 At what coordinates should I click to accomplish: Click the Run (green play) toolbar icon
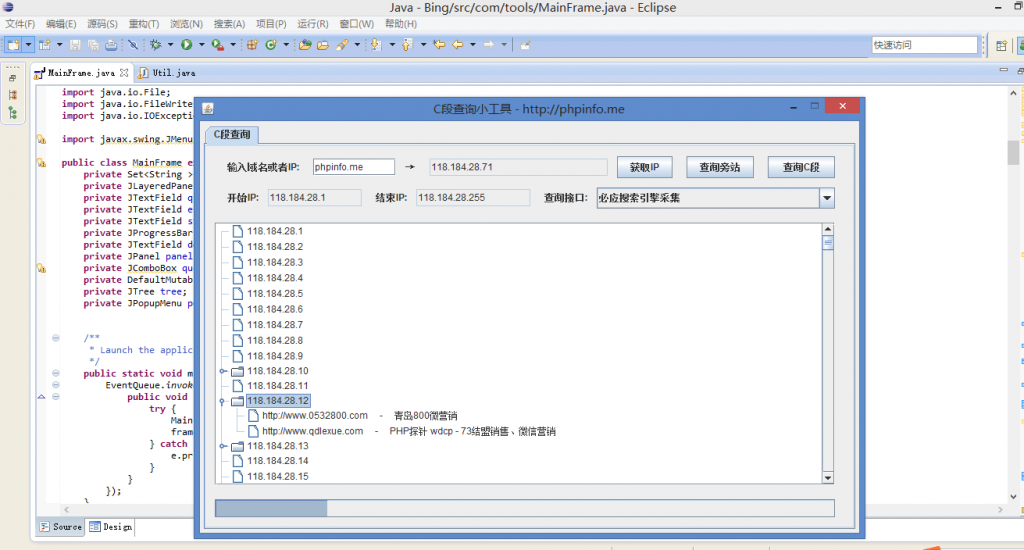(186, 45)
